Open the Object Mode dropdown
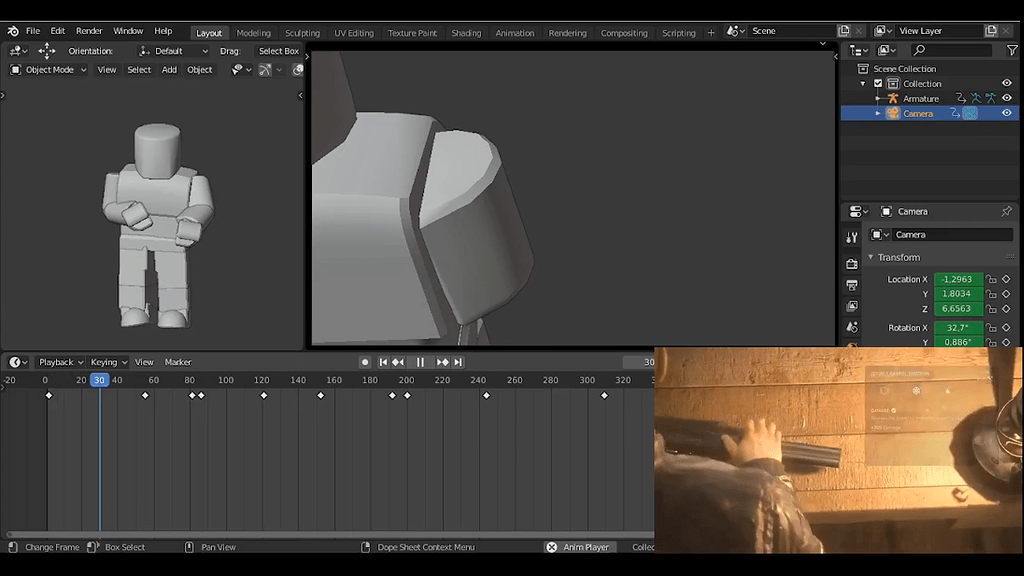1024x576 pixels. (48, 70)
